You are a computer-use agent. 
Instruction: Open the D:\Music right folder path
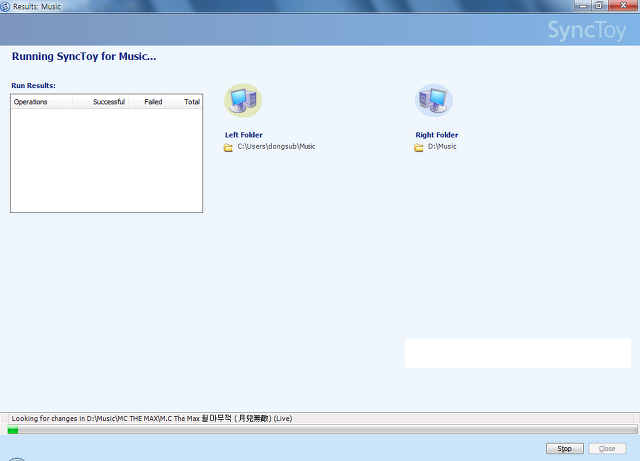[x=442, y=147]
